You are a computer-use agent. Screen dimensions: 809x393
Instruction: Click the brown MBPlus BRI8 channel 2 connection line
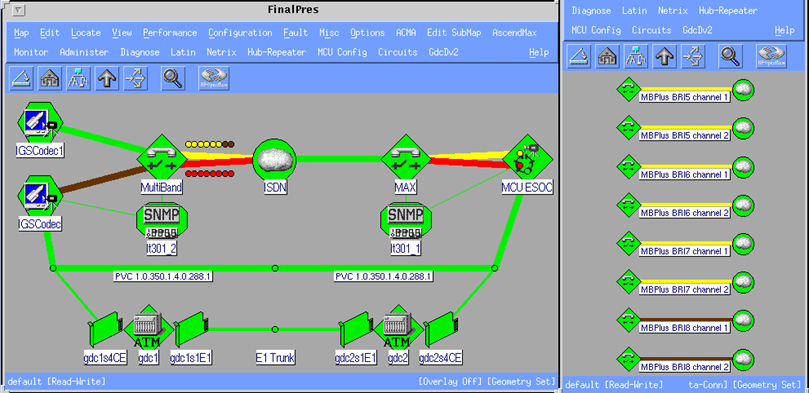[685, 358]
